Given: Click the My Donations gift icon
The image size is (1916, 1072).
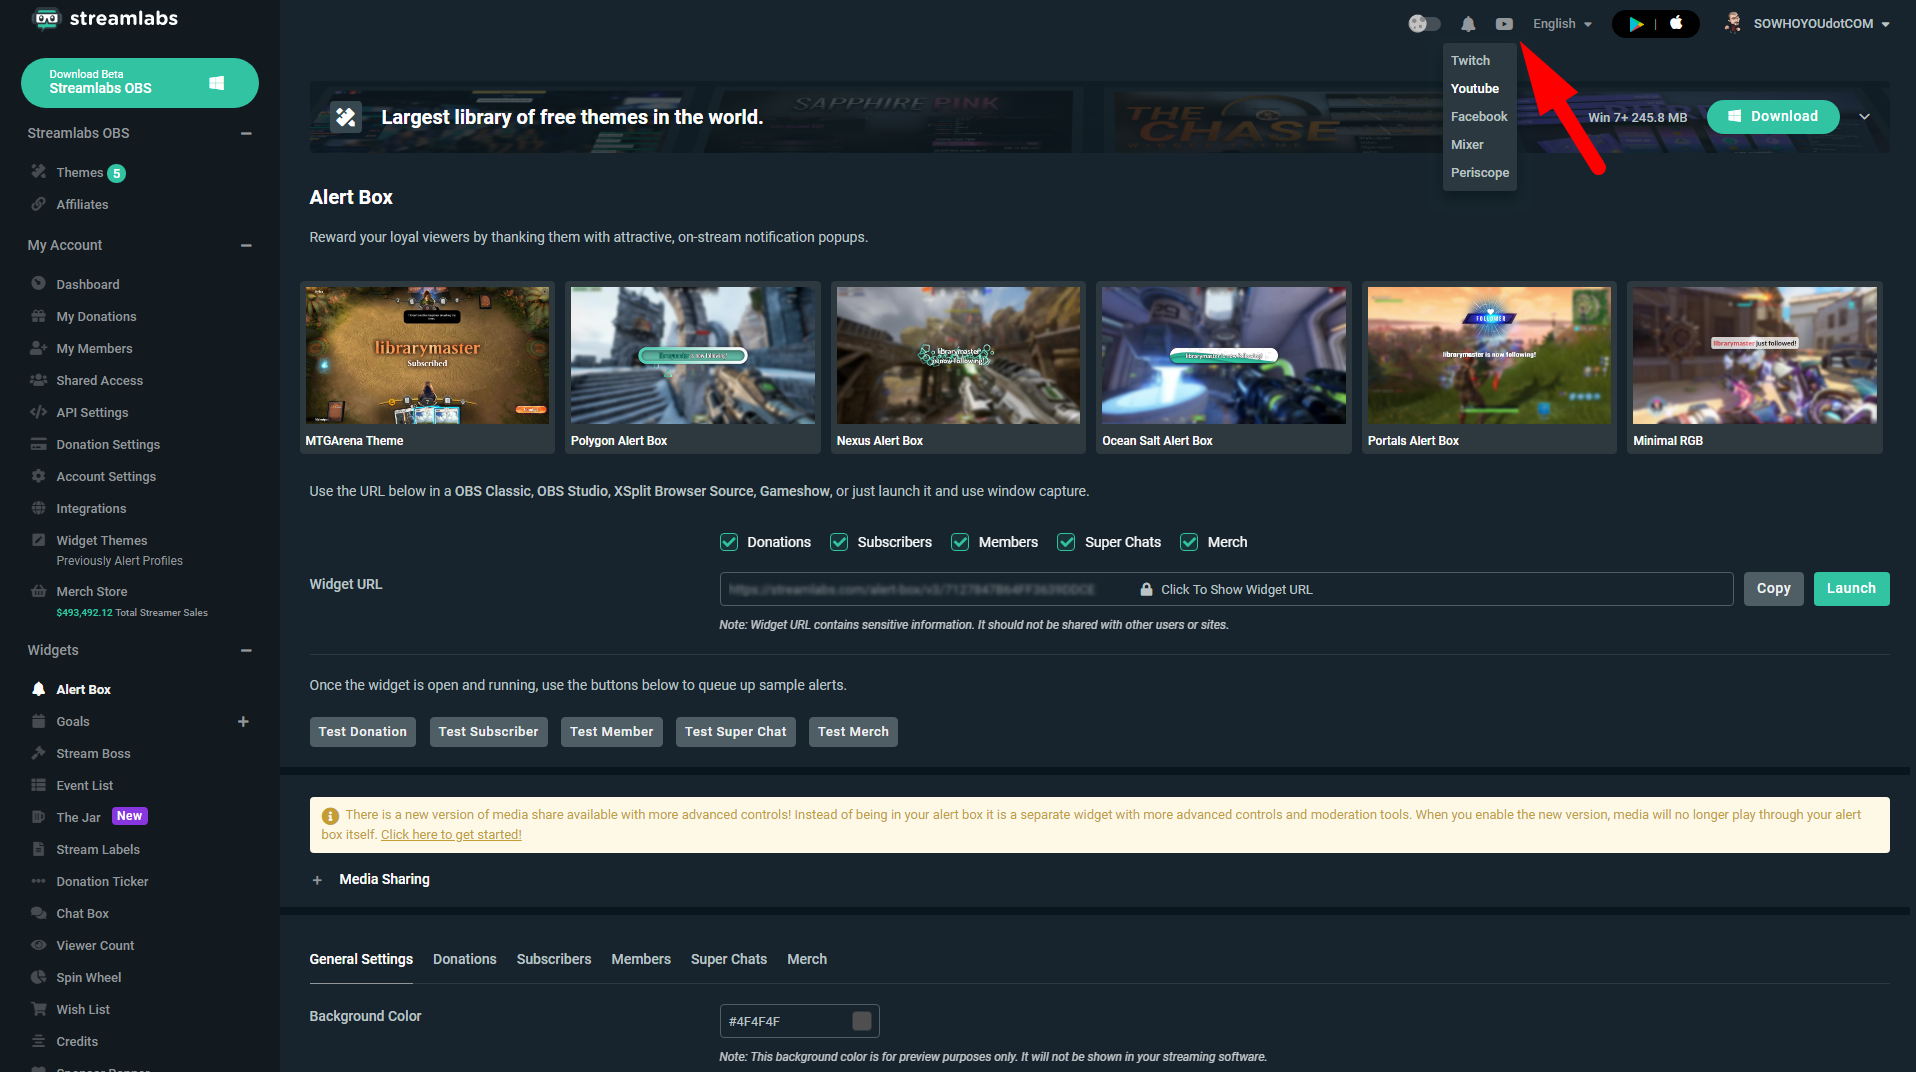Looking at the screenshot, I should pos(38,316).
